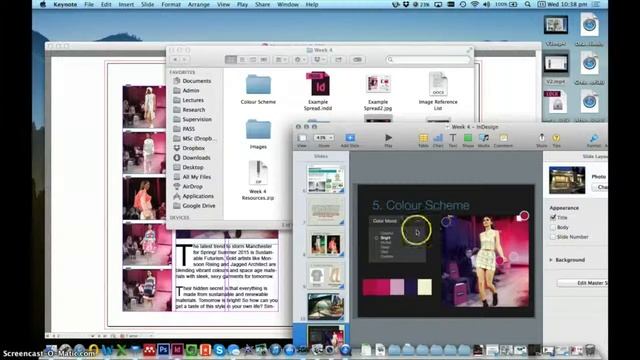Open the Colour Scheme folder in Finder
The image size is (640, 360).
(x=258, y=89)
